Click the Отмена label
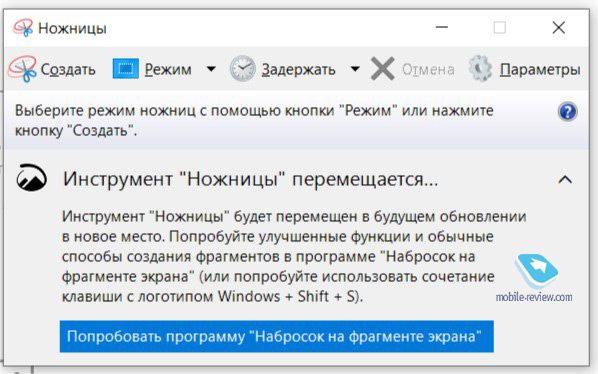This screenshot has width=598, height=374. click(x=428, y=69)
